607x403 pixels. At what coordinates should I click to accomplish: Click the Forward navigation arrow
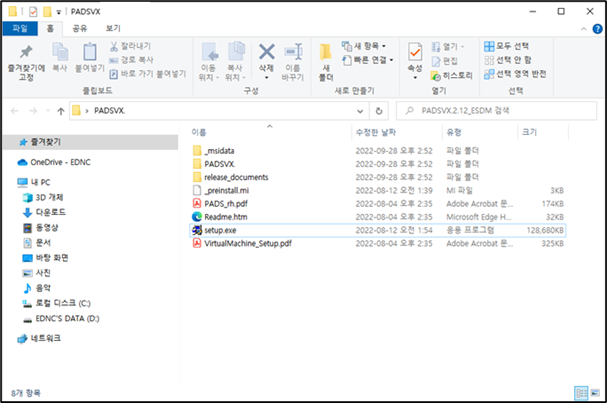(x=33, y=111)
